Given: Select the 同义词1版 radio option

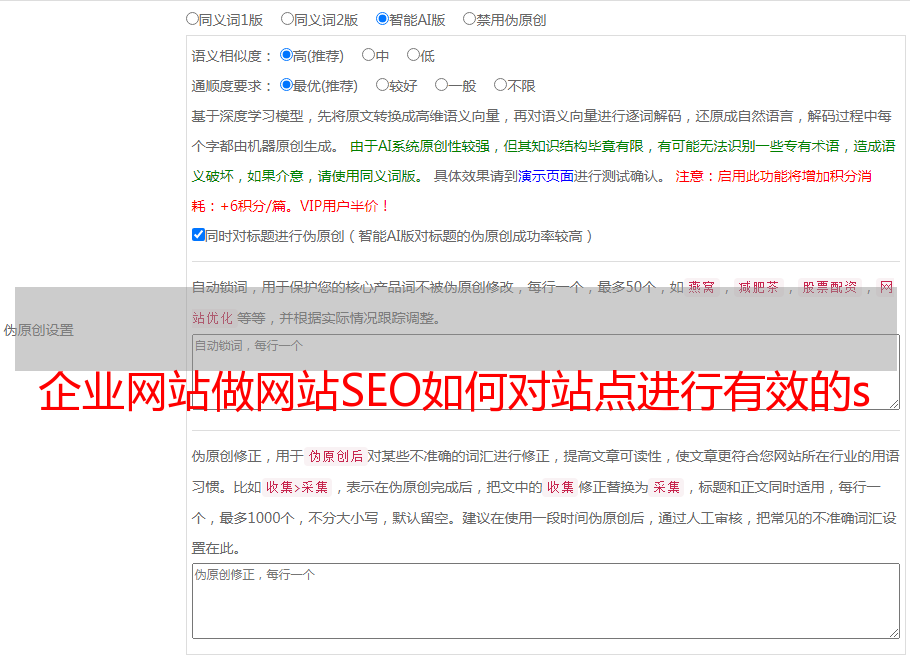Looking at the screenshot, I should [192, 19].
